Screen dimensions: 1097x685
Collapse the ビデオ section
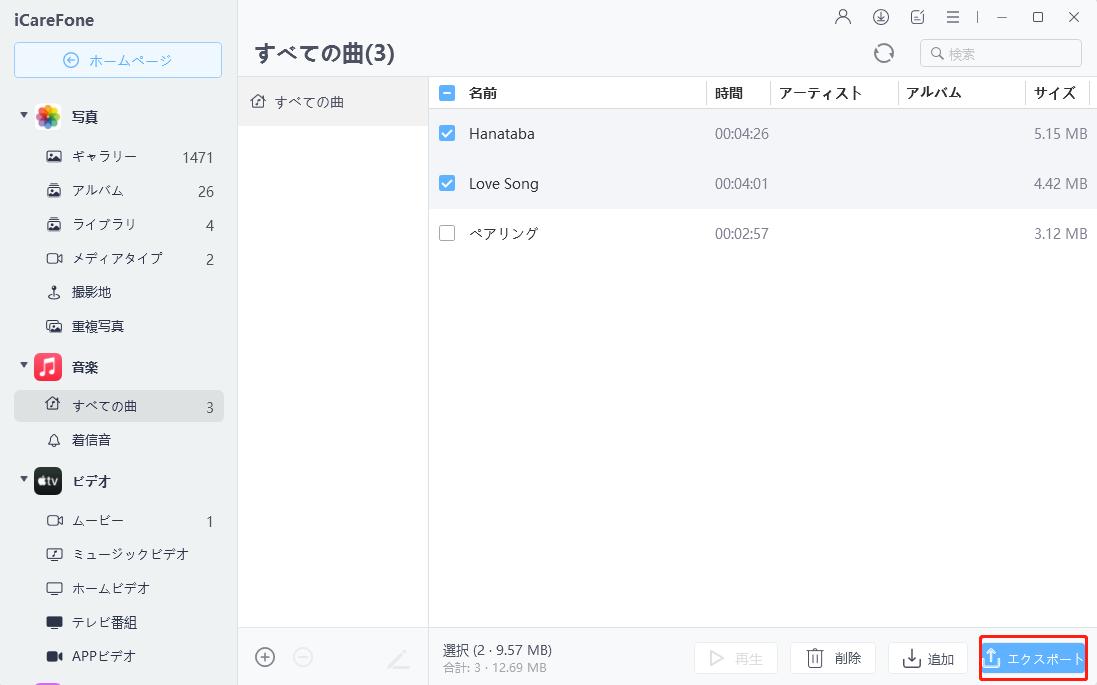24,479
